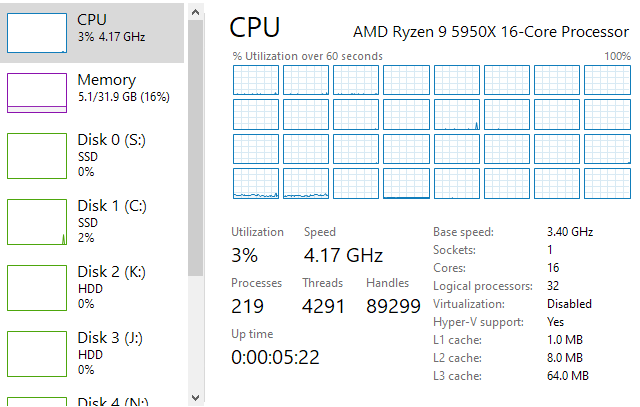Select the Disk 3 (J:) graph thumbnail
640x407 pixels.
click(x=36, y=353)
